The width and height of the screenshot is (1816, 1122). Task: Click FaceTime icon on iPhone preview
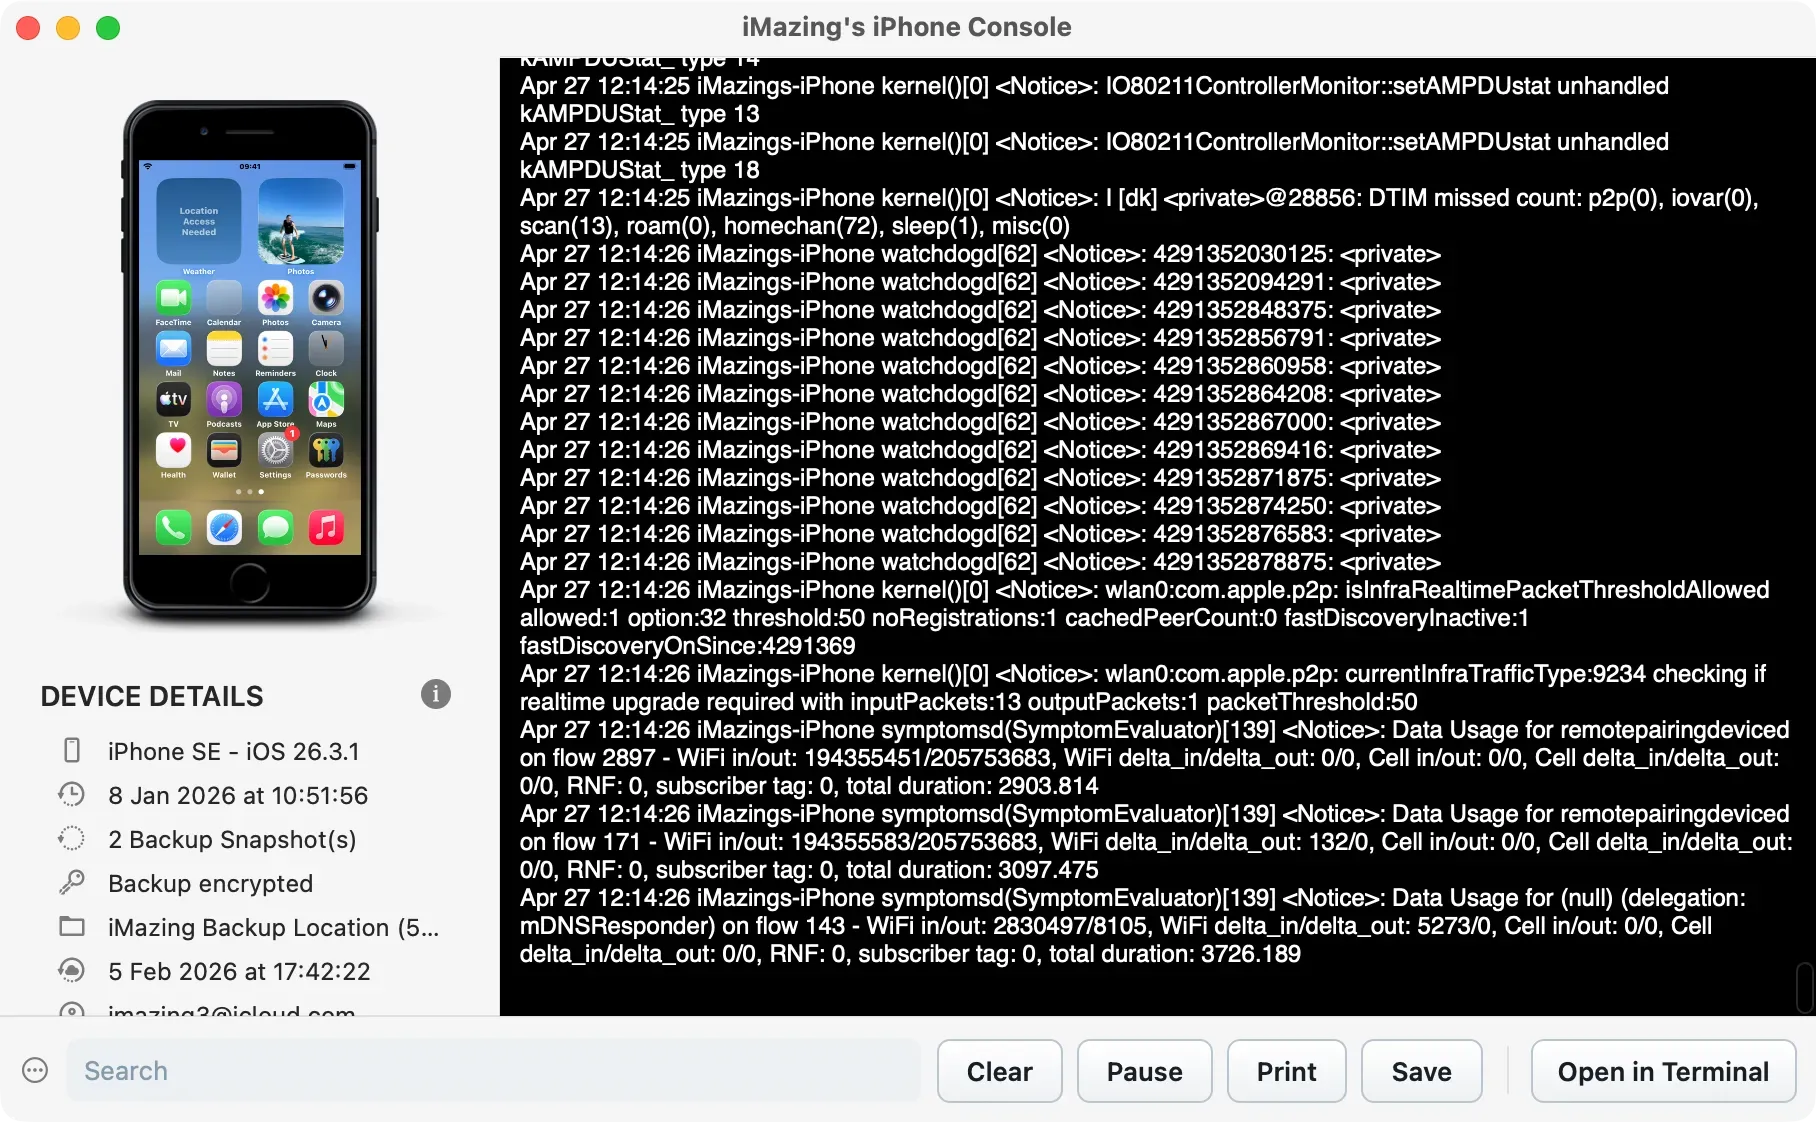point(173,298)
